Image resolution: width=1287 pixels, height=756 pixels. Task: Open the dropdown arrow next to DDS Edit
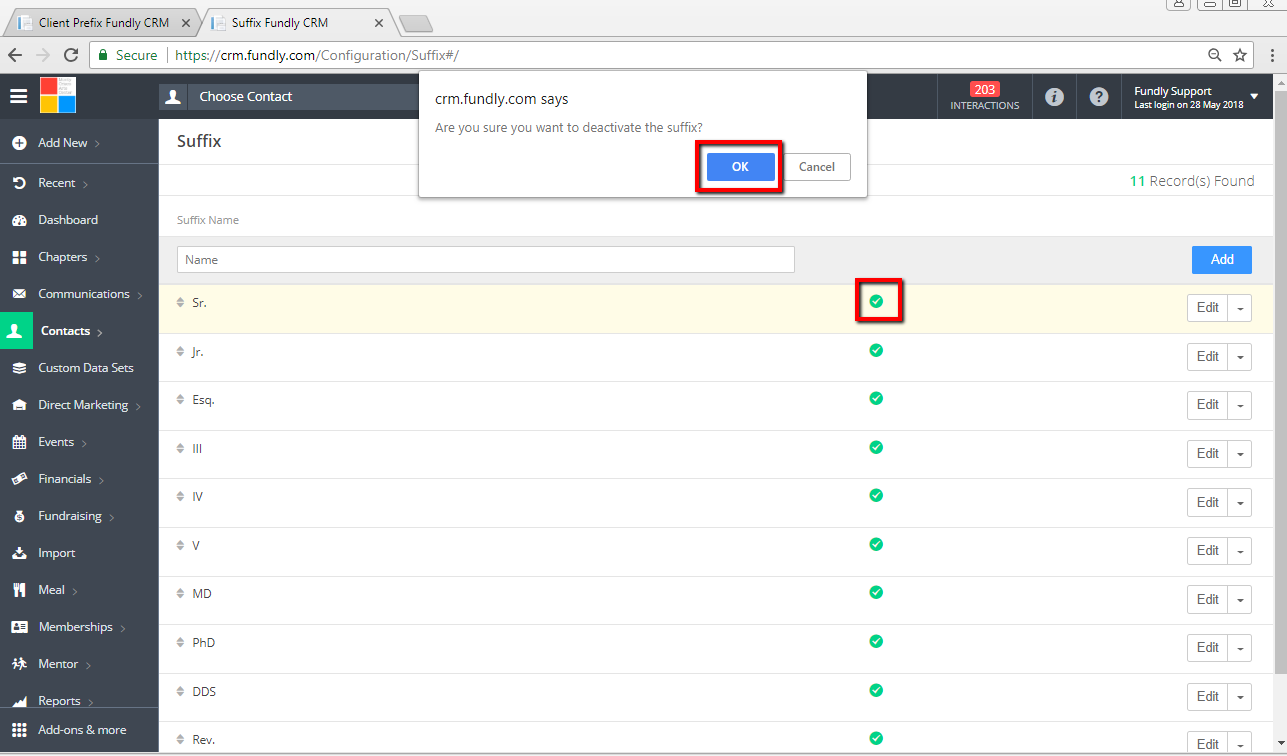[1240, 697]
